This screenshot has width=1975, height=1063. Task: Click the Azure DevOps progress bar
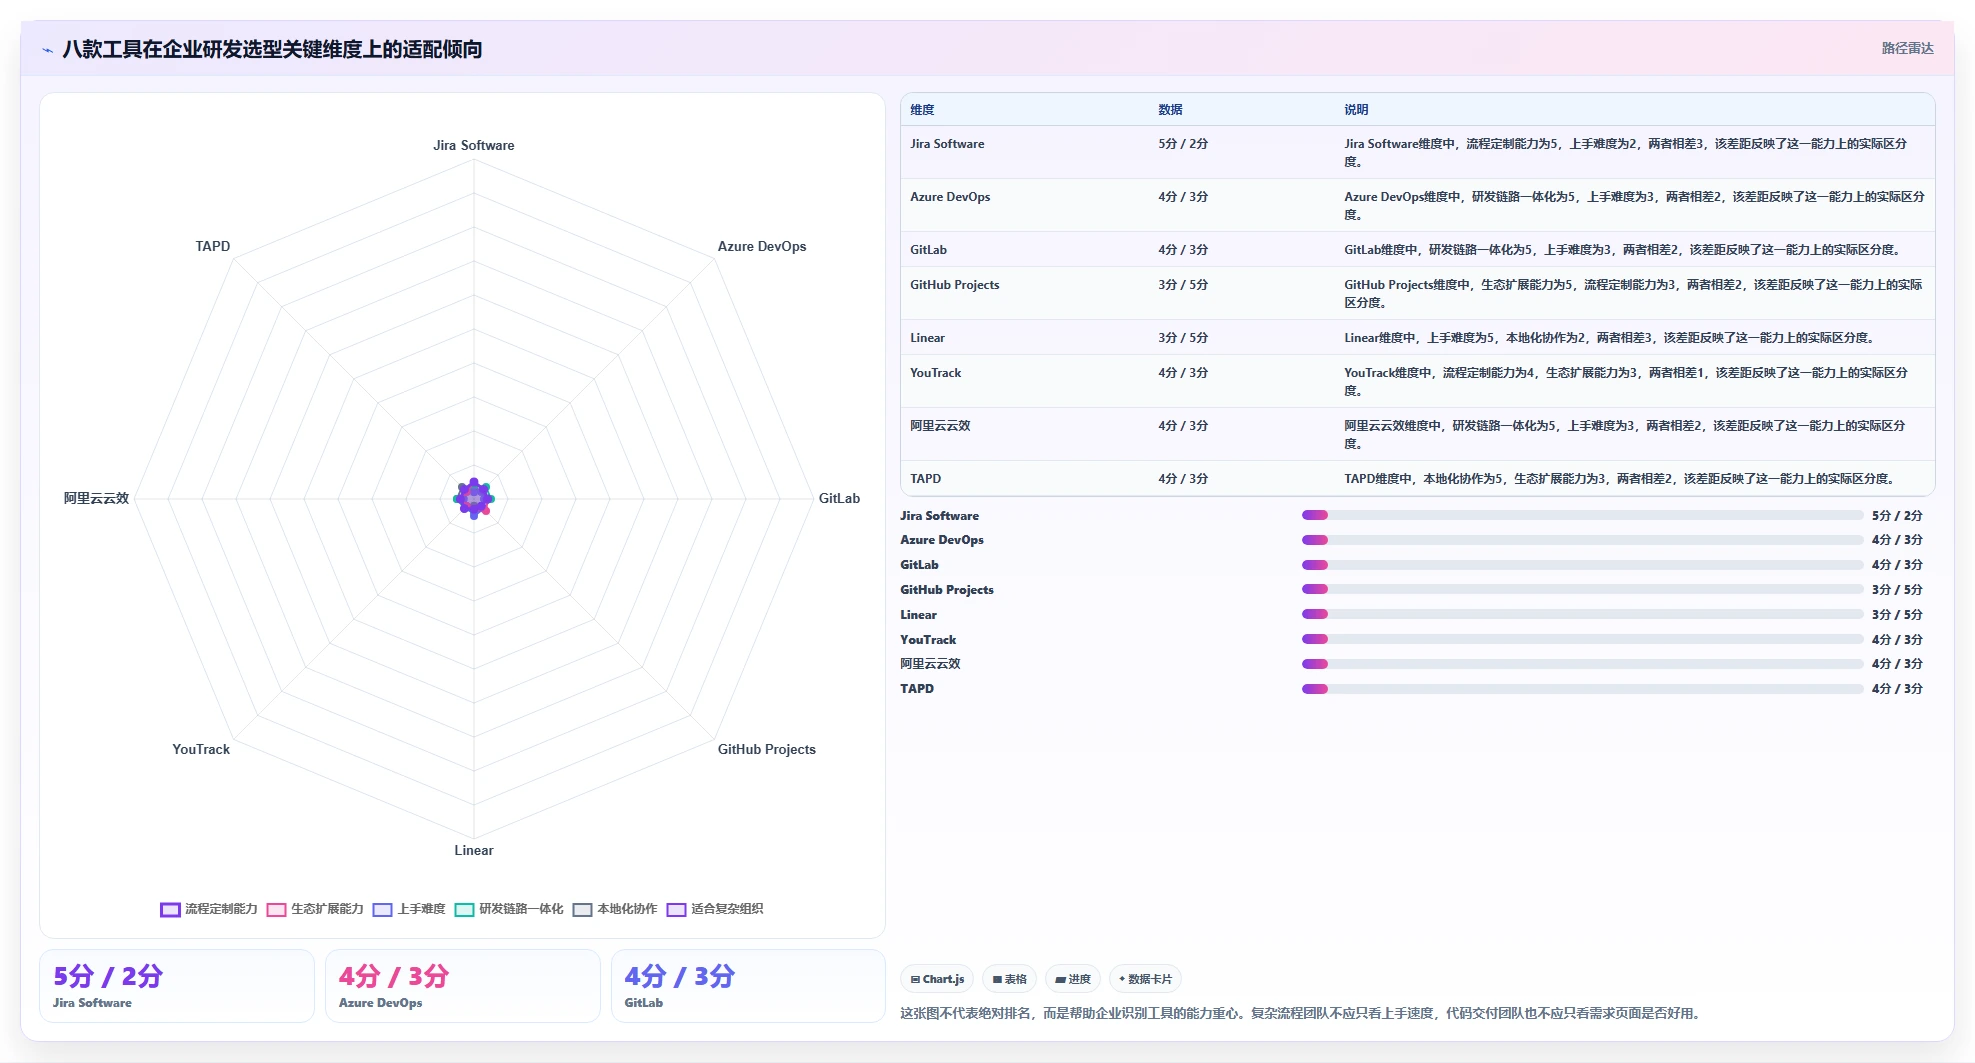pos(1582,540)
